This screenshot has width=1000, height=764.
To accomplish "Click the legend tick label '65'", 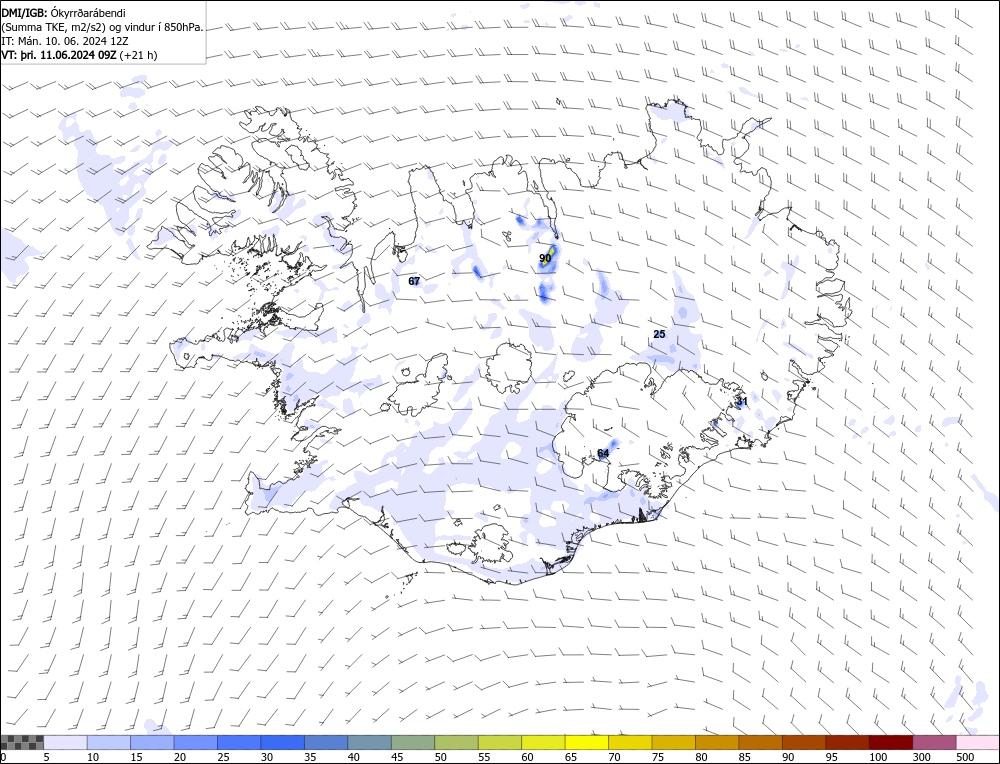I will 570,757.
